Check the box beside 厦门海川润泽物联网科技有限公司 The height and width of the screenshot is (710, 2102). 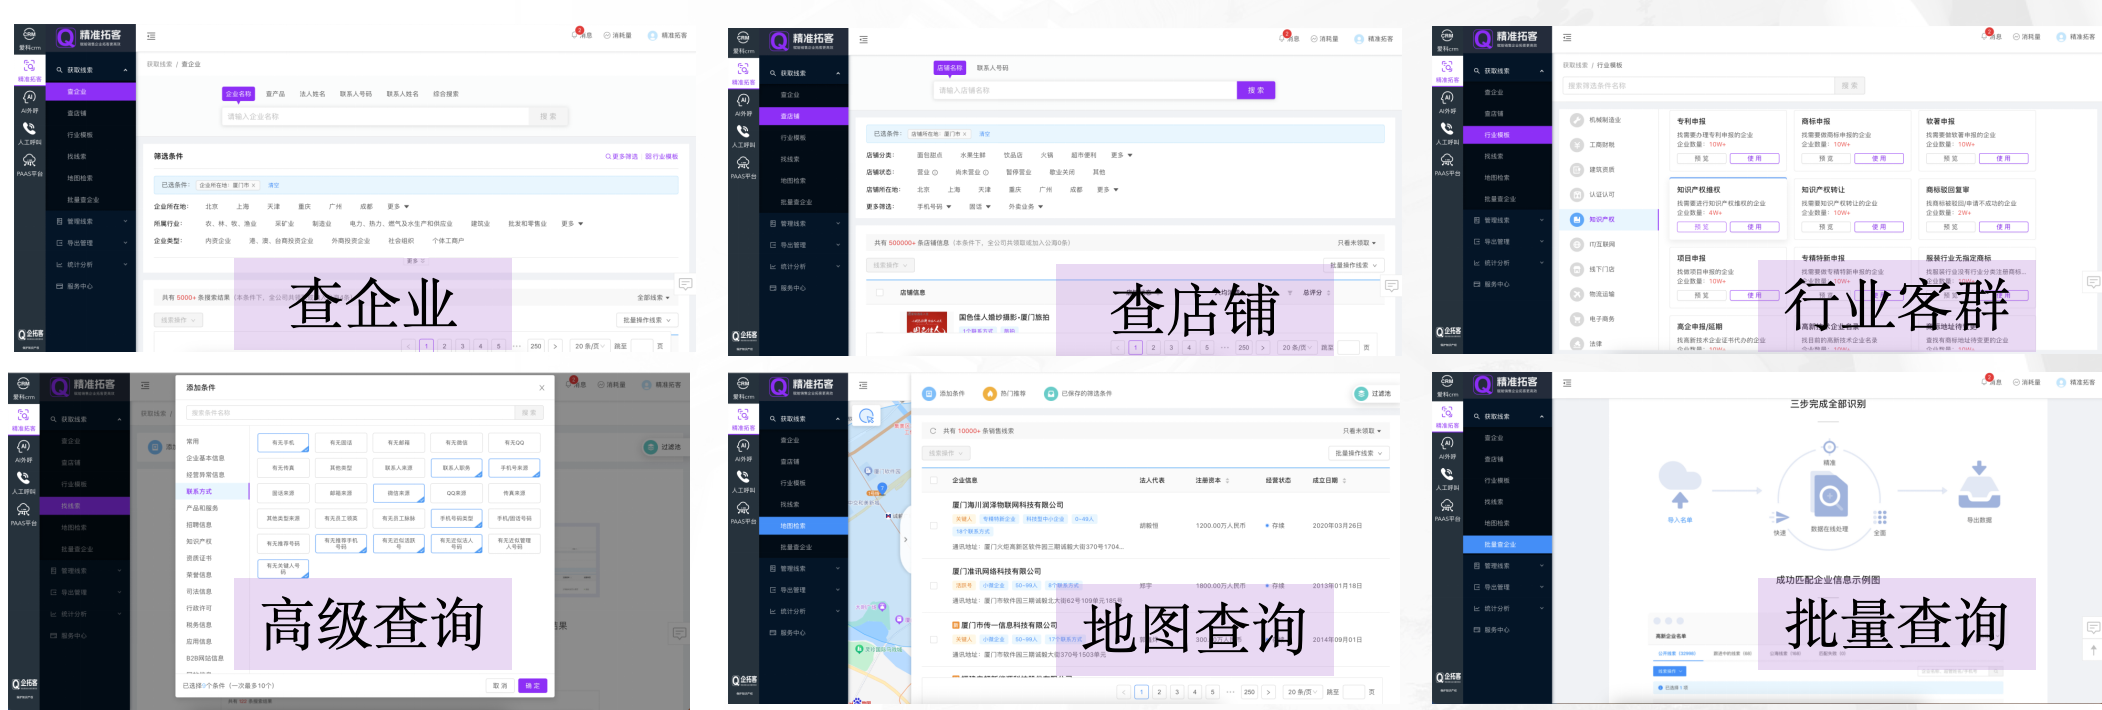click(934, 525)
